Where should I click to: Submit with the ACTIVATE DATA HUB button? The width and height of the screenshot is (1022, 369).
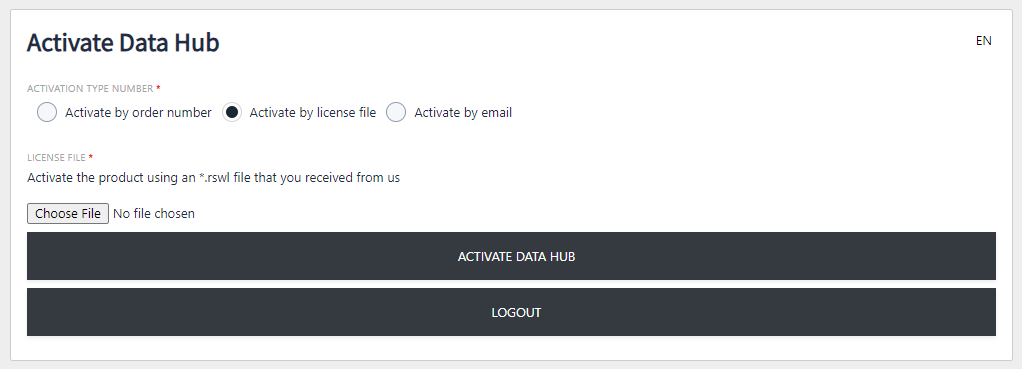[x=511, y=256]
